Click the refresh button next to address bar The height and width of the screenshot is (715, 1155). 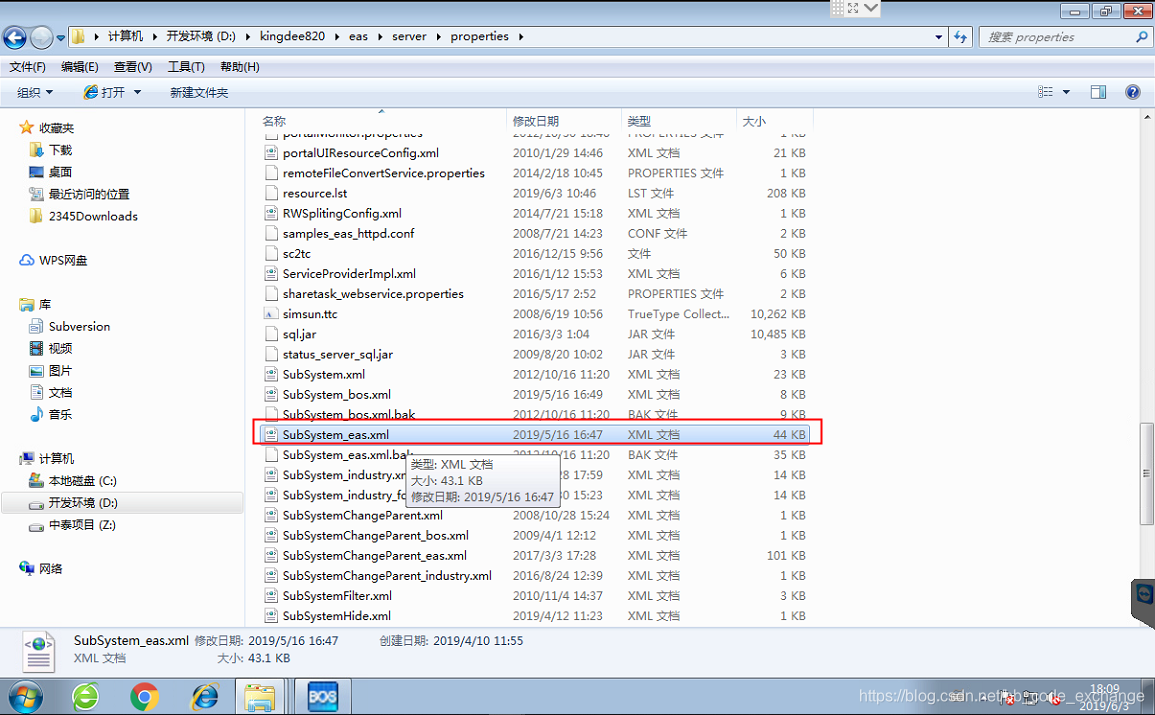(x=960, y=37)
